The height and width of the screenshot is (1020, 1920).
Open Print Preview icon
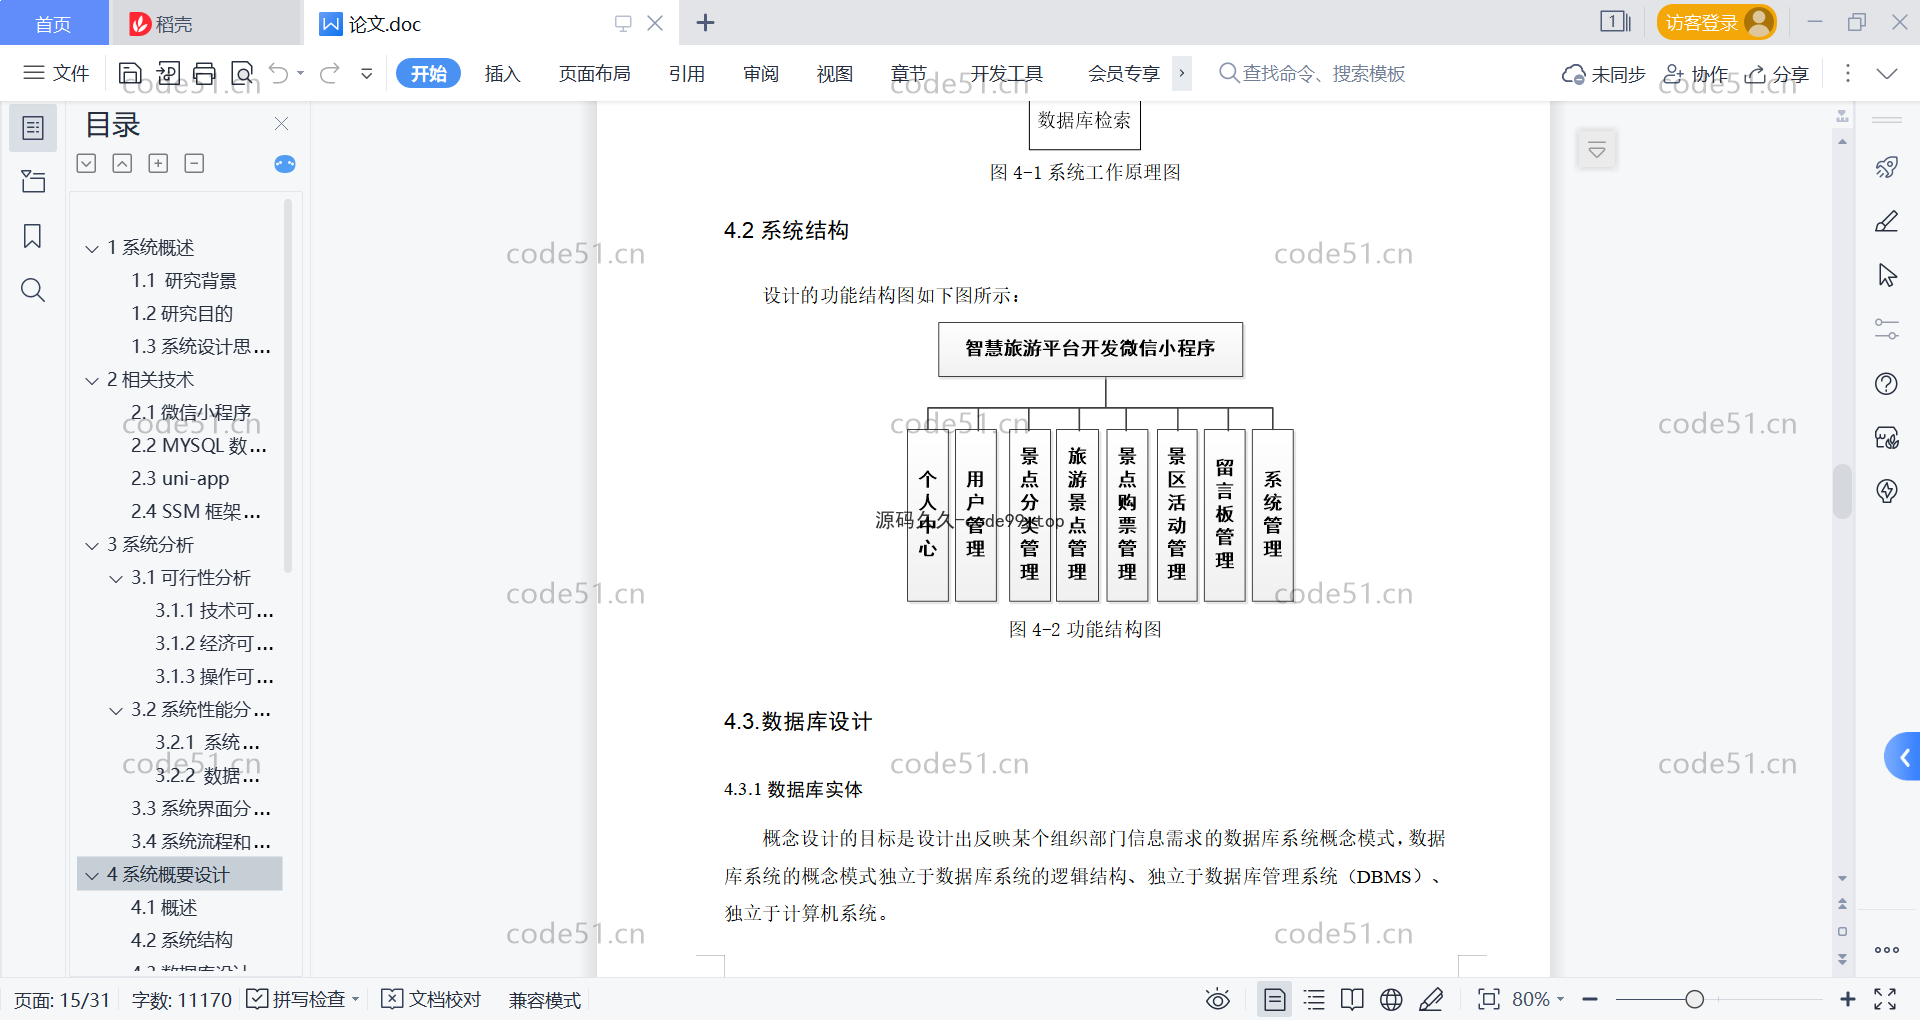[x=242, y=73]
